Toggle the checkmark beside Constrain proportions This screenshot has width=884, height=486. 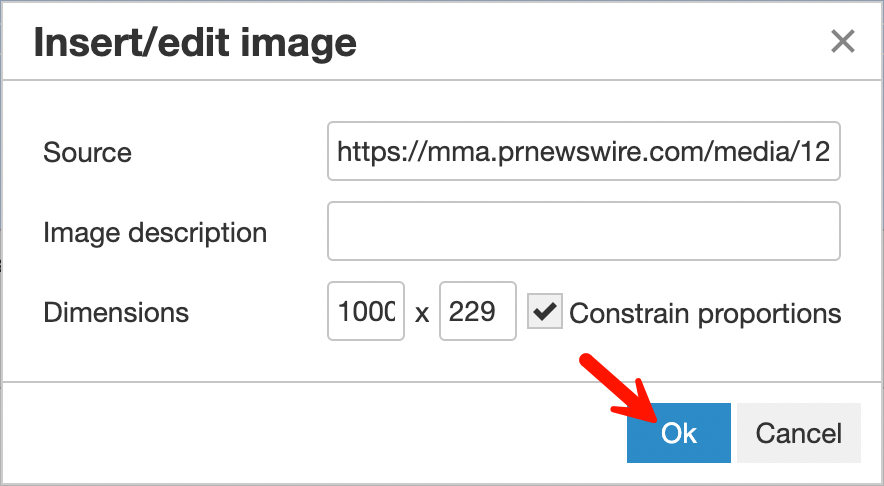coord(545,312)
